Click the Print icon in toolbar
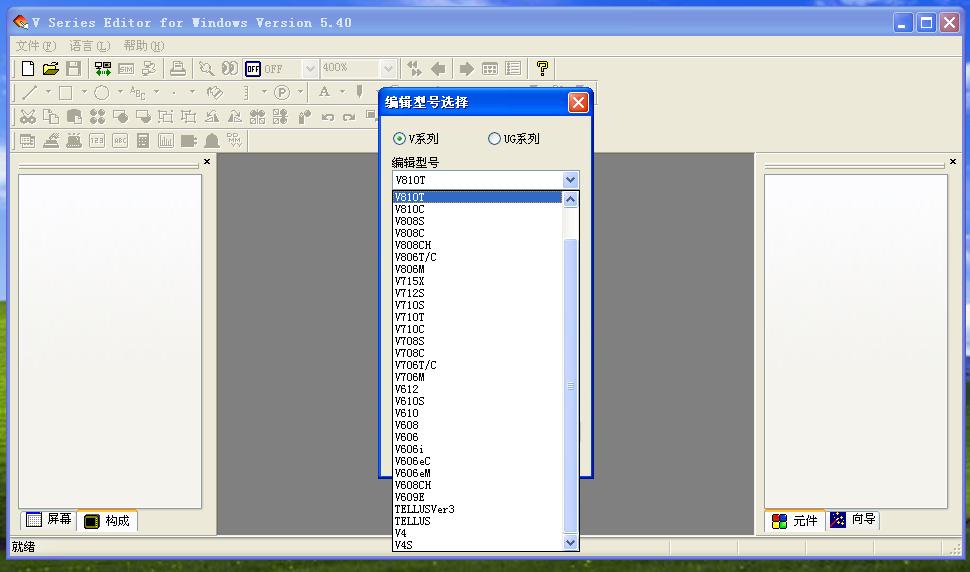 [x=178, y=69]
